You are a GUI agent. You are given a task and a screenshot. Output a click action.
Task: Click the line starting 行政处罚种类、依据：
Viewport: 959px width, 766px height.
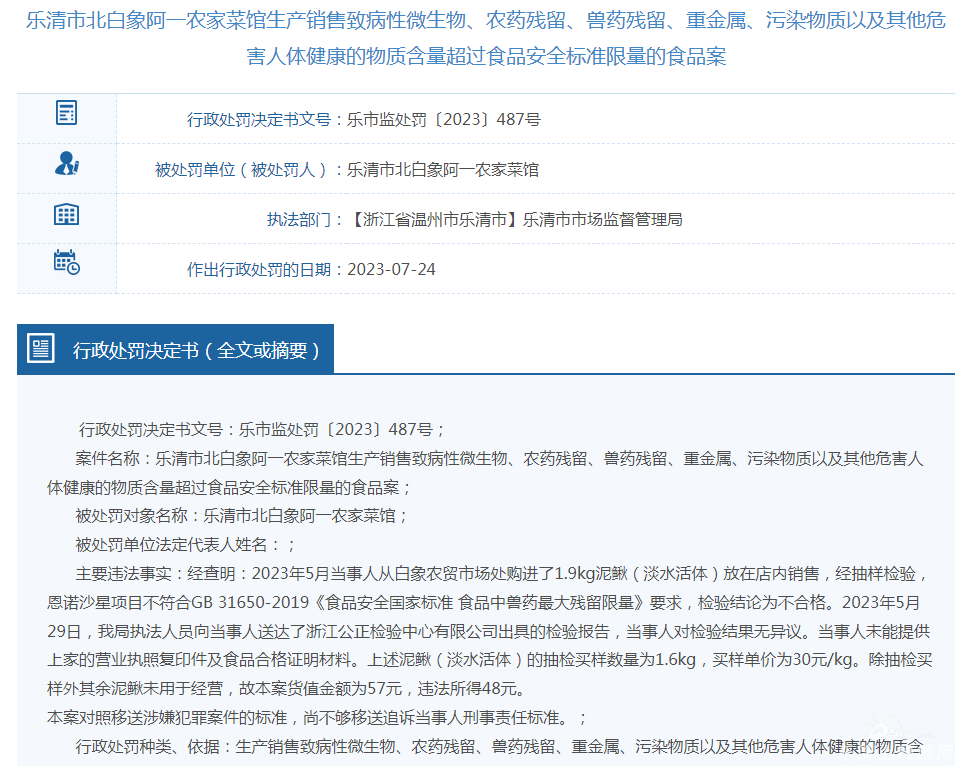pyautogui.click(x=499, y=746)
